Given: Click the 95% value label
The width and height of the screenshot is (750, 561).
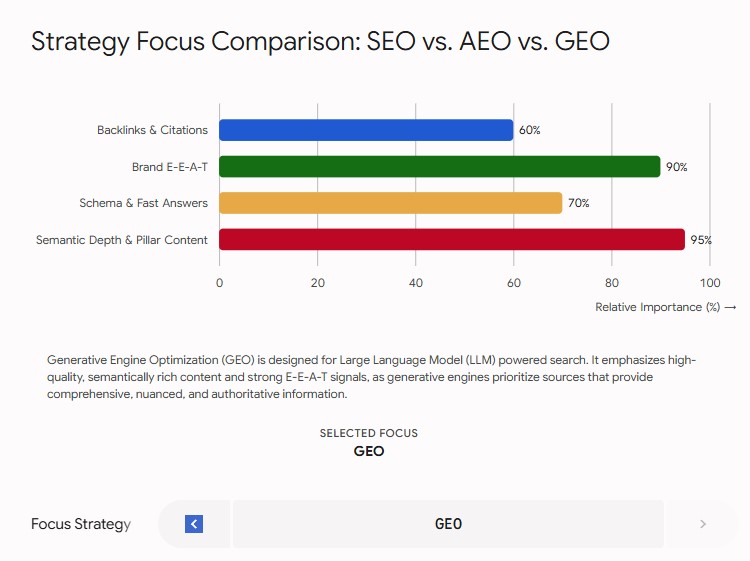Looking at the screenshot, I should 701,240.
